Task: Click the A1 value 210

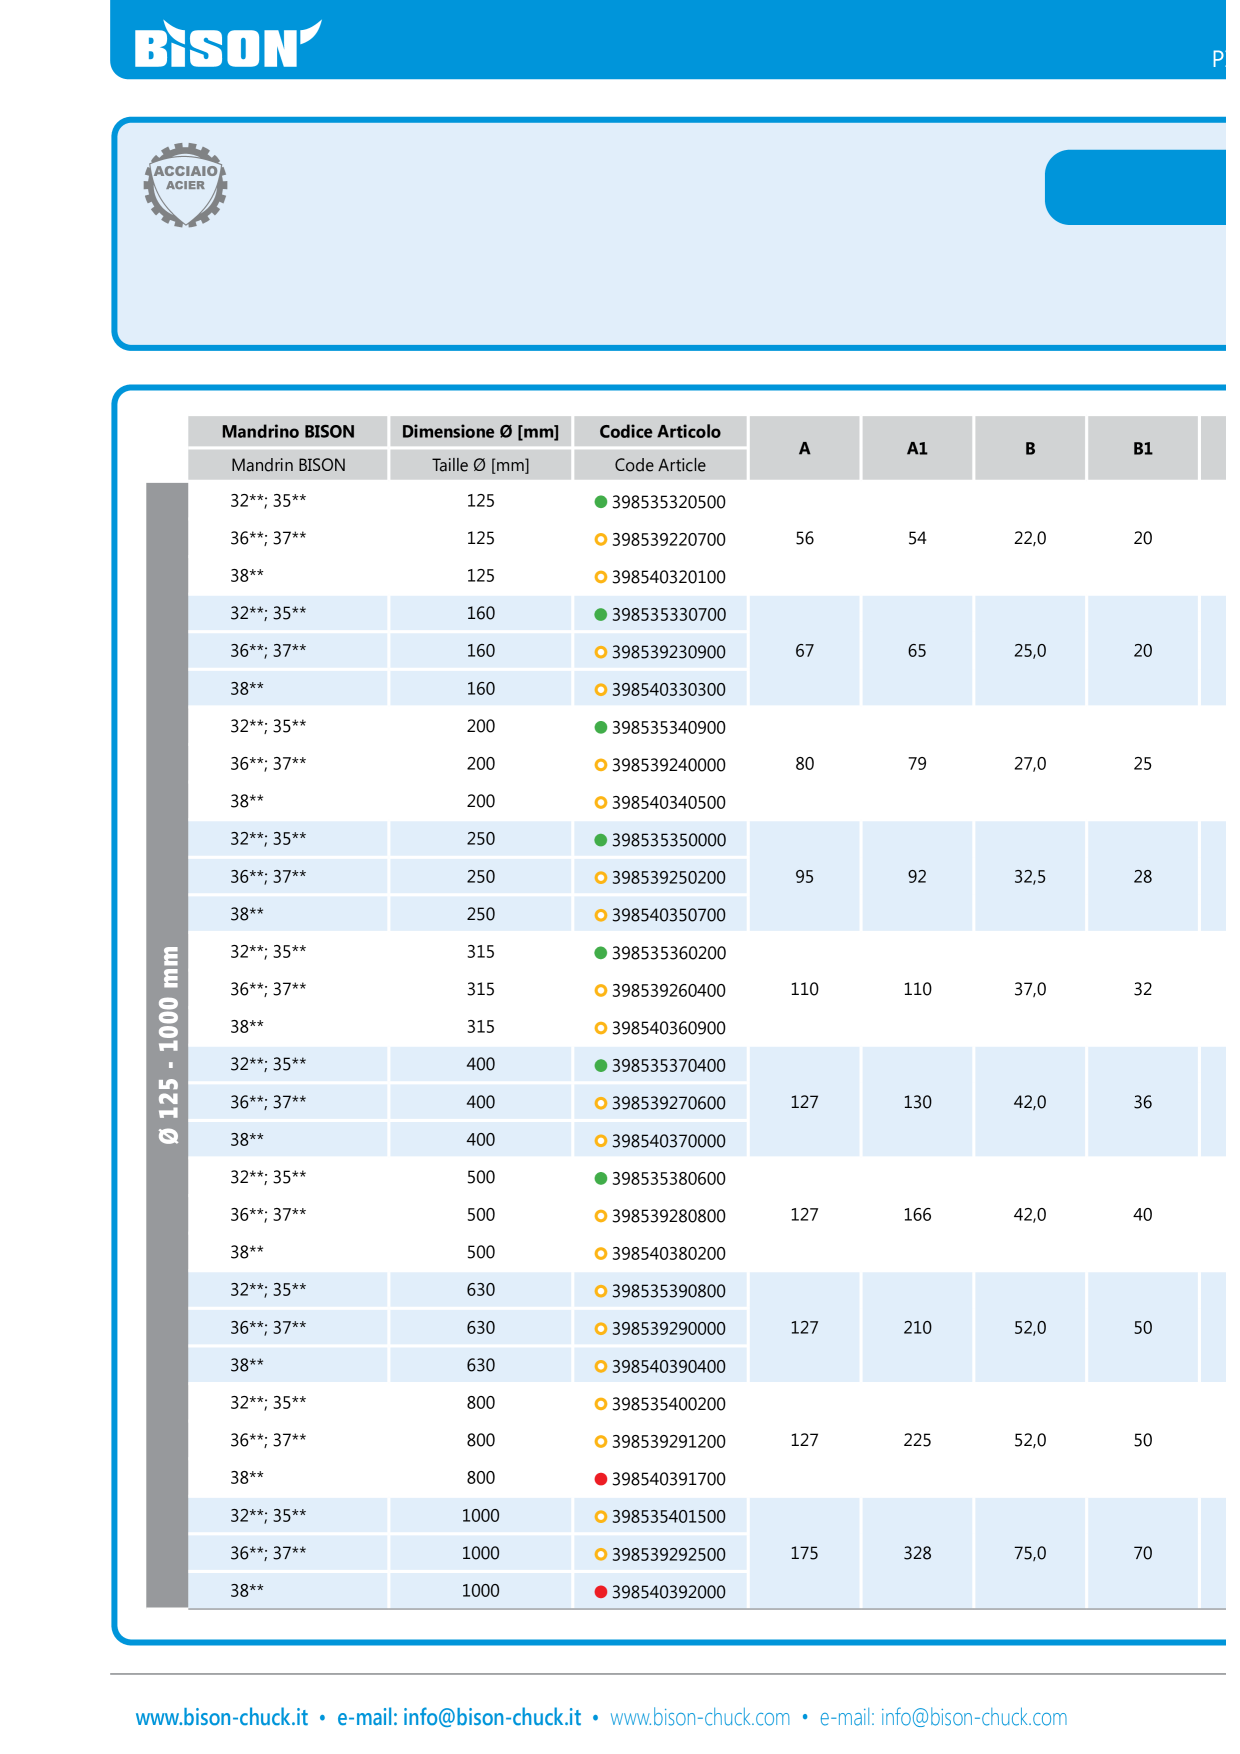Action: point(917,1328)
